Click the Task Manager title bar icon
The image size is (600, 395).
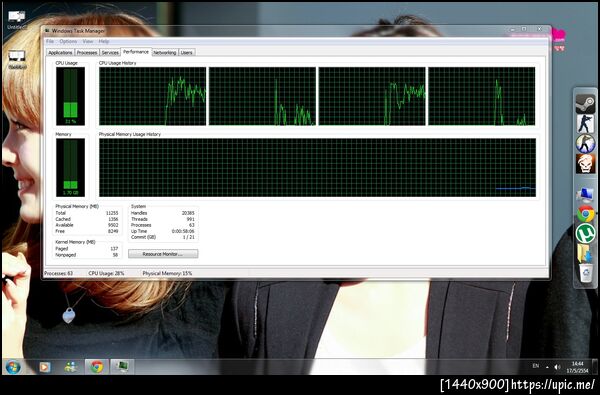(47, 31)
